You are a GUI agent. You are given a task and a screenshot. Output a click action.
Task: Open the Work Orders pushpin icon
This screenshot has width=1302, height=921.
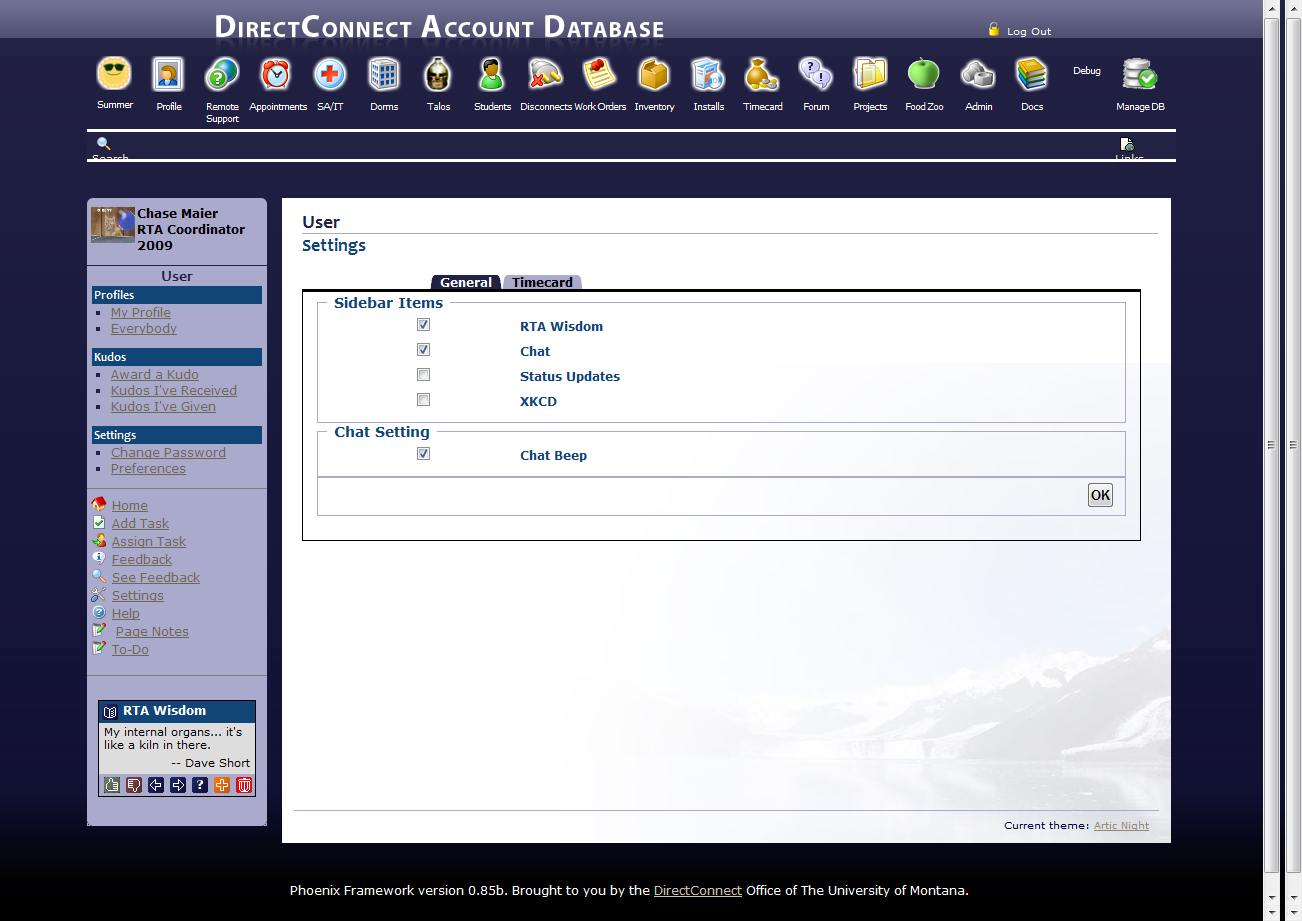pyautogui.click(x=600, y=74)
